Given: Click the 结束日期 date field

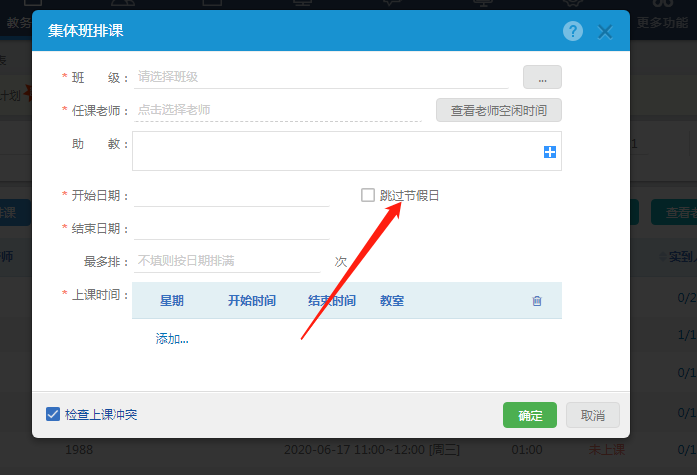Looking at the screenshot, I should coord(232,229).
